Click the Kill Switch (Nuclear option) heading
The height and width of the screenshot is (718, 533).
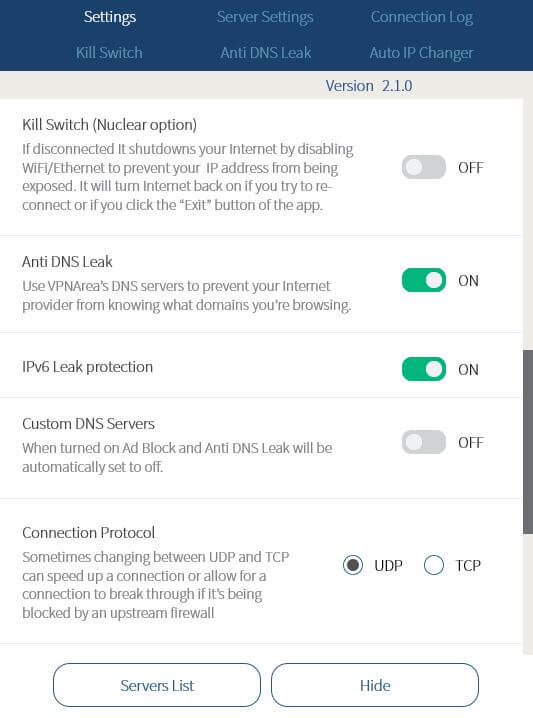[x=109, y=125]
